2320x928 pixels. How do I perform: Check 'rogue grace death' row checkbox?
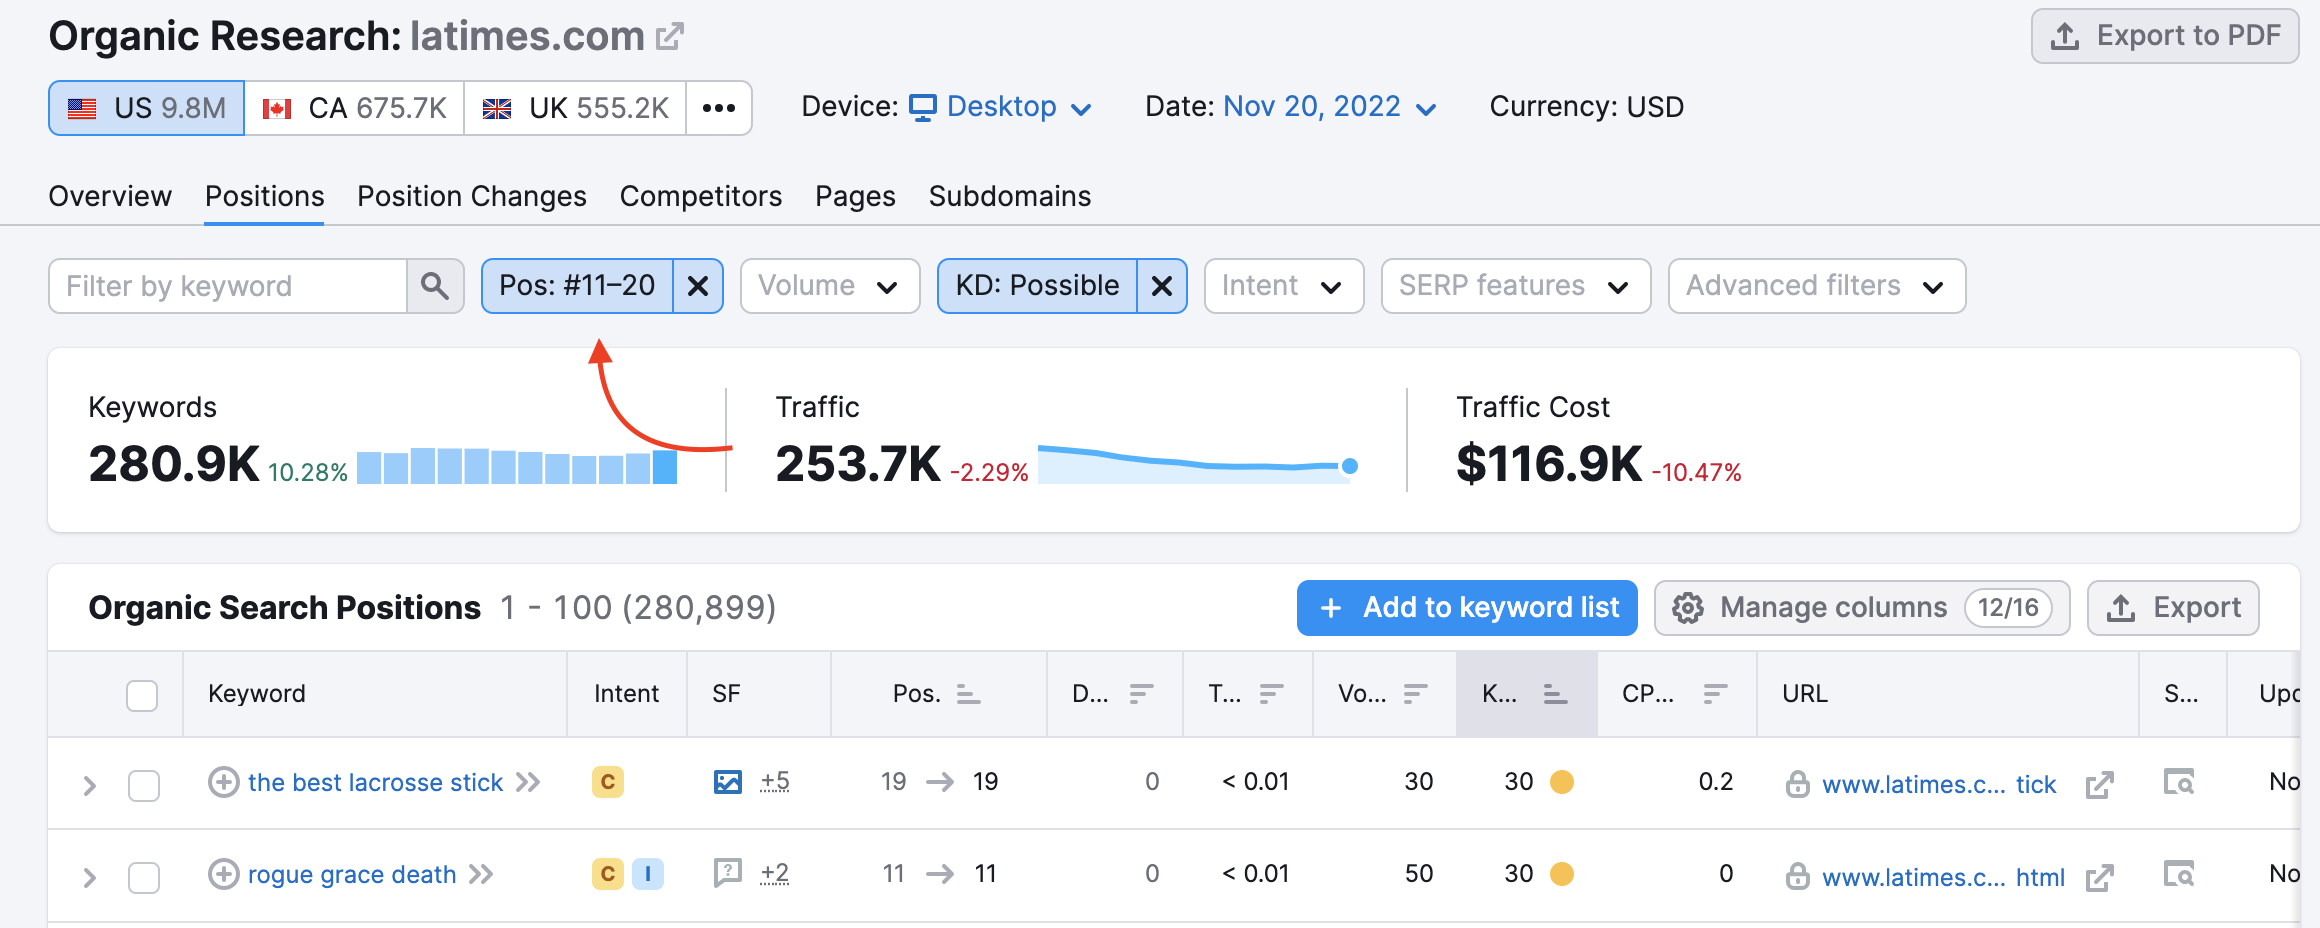click(x=144, y=878)
